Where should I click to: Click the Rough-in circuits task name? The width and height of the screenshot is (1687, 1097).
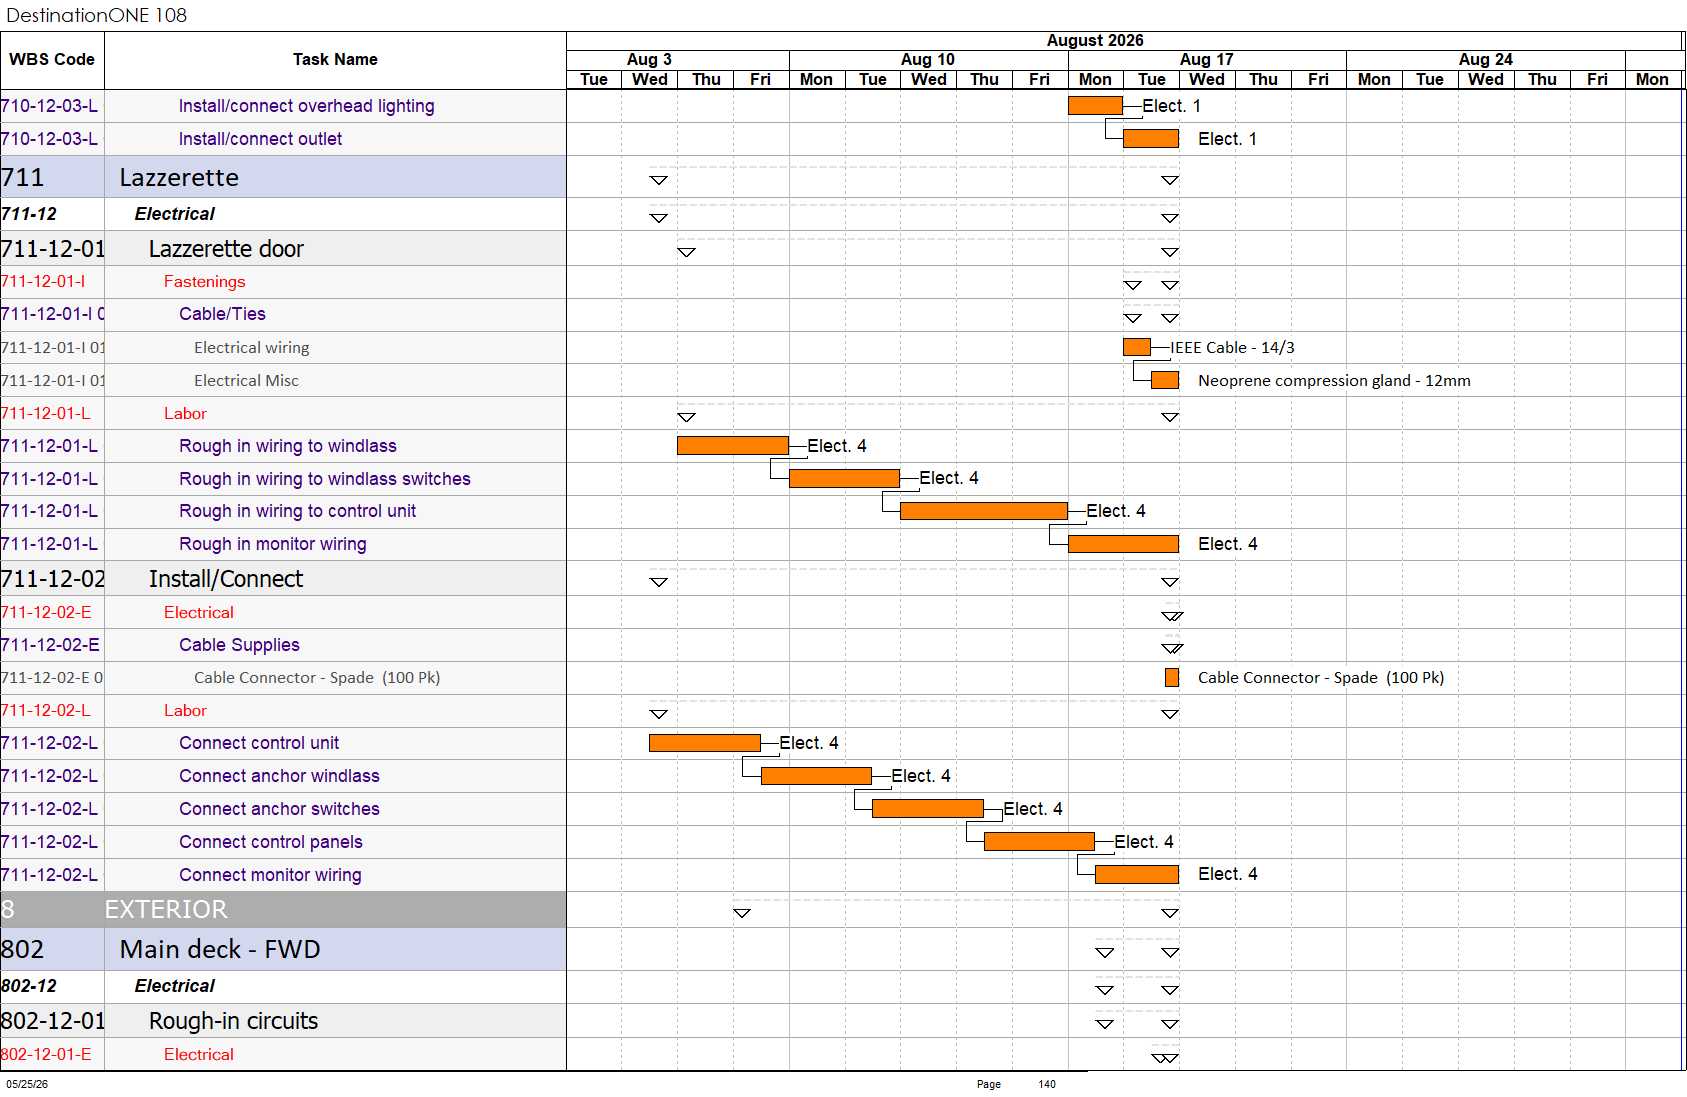pos(233,1021)
